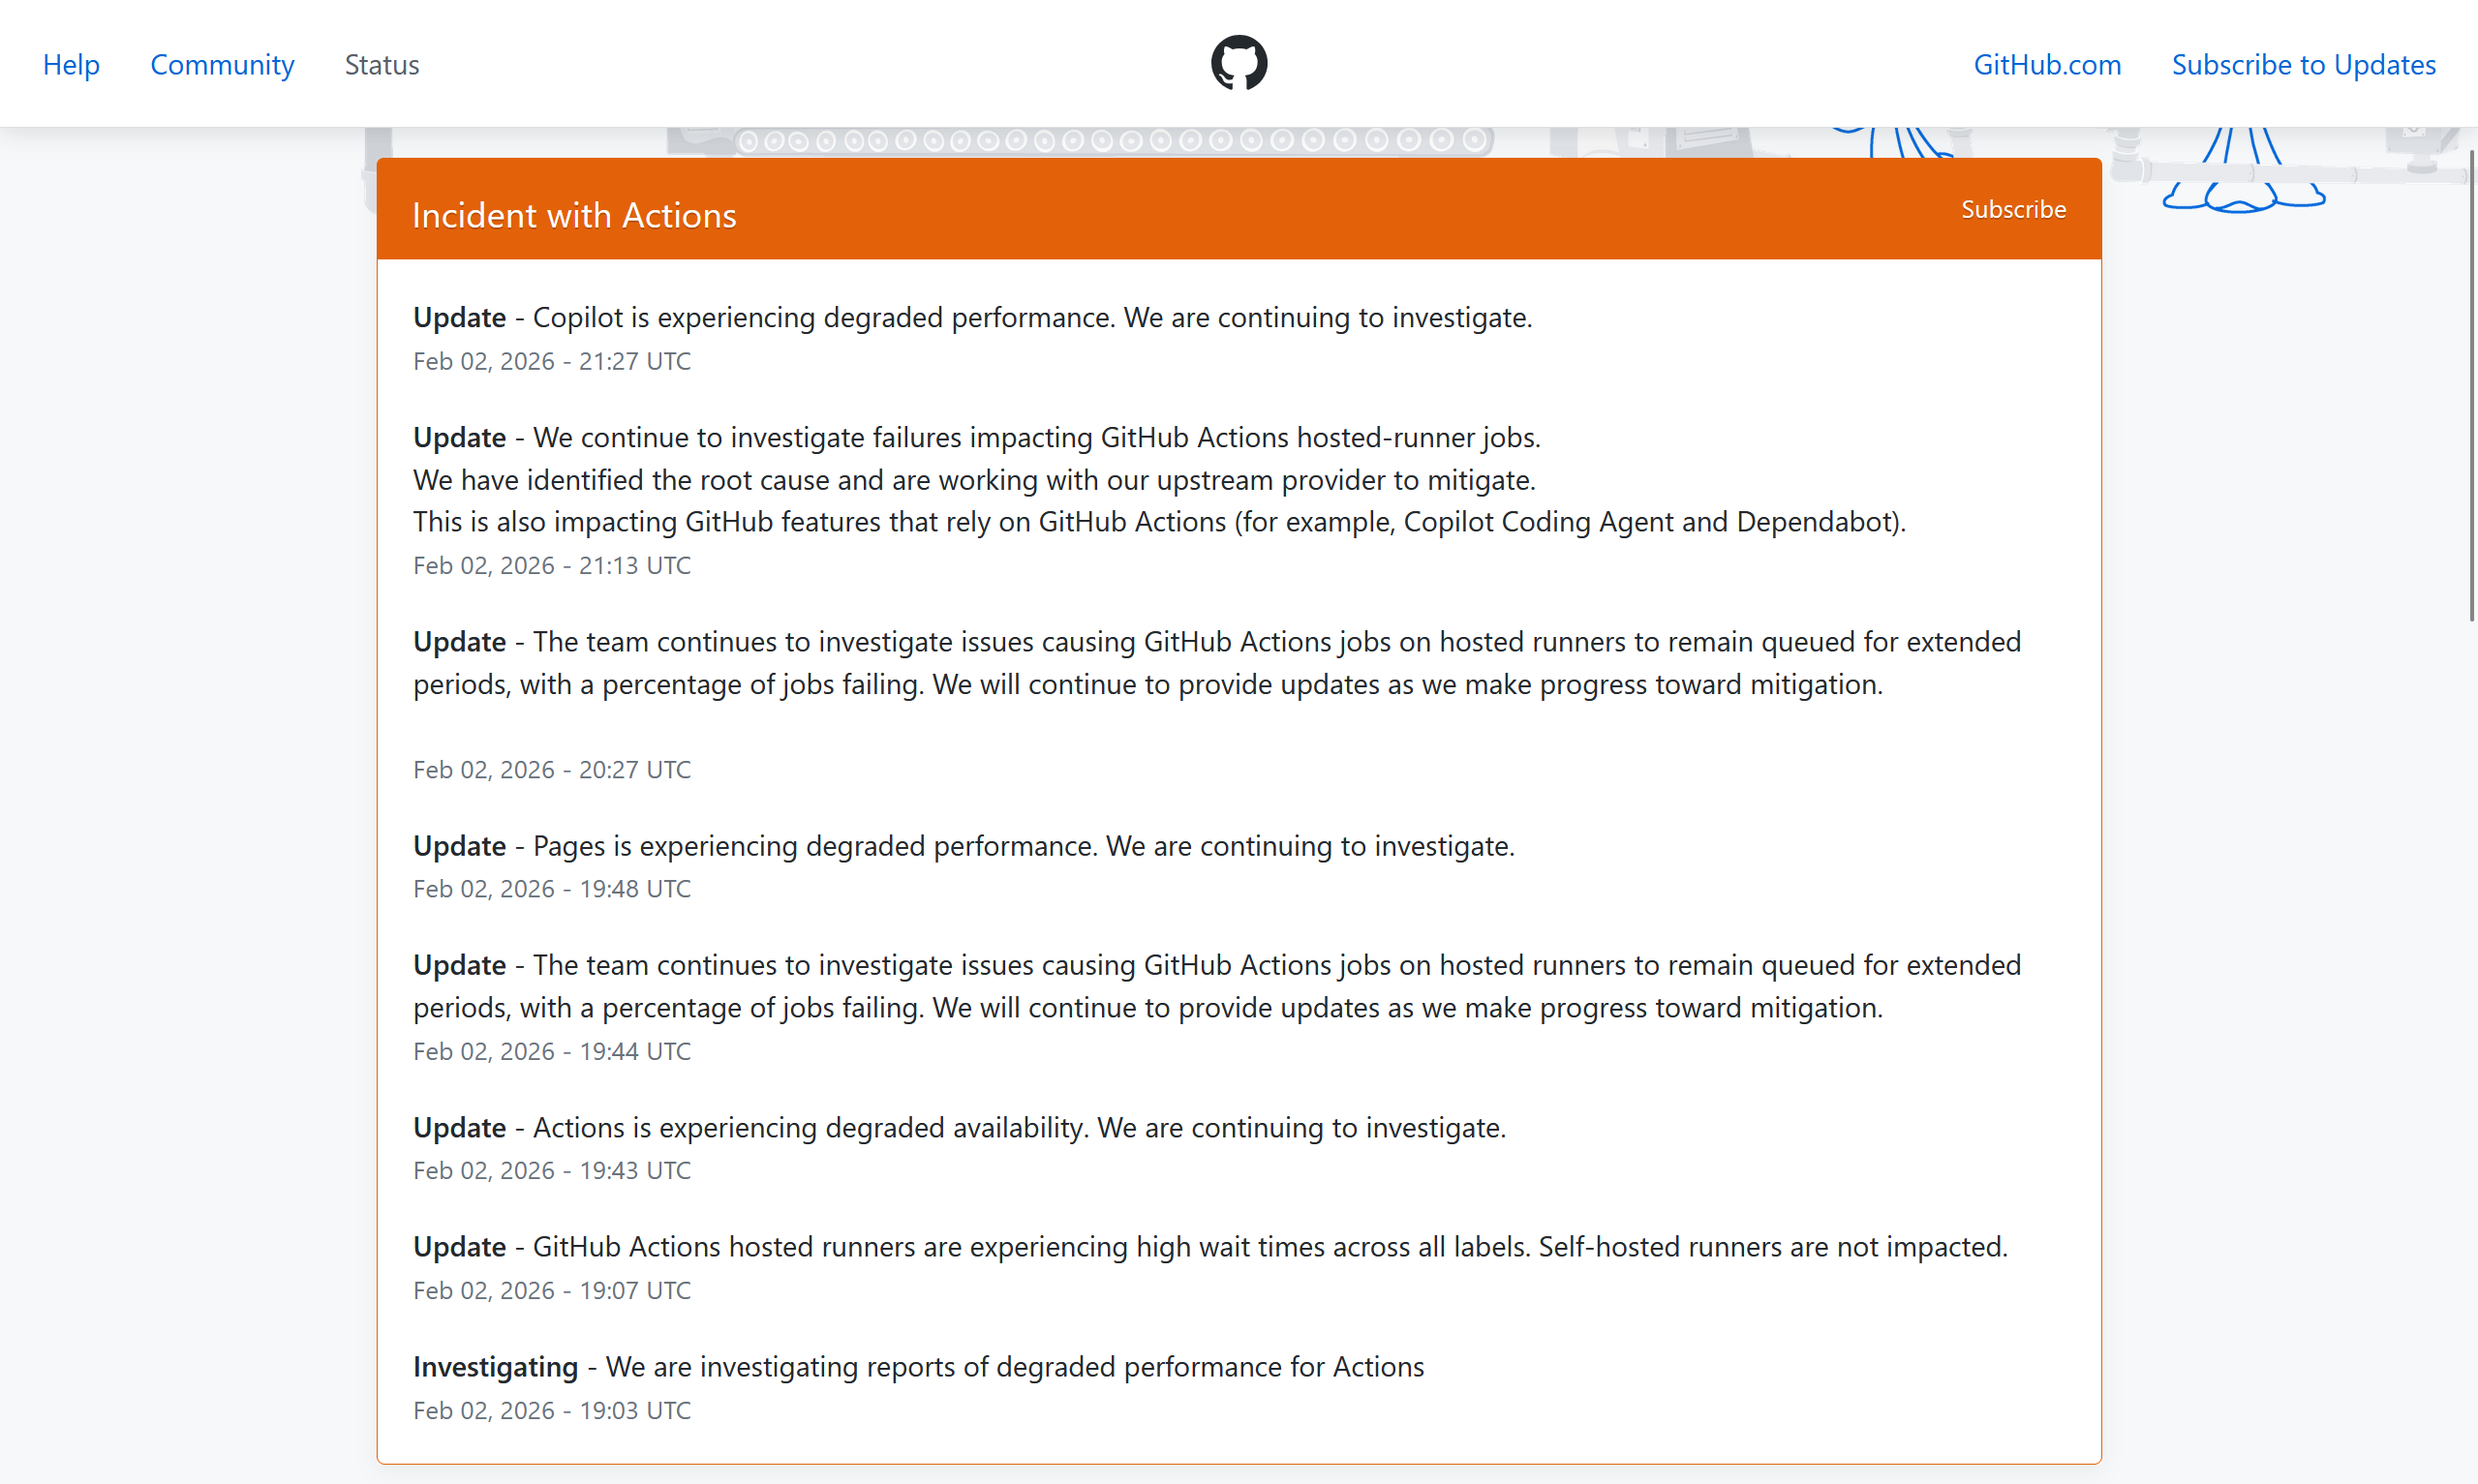This screenshot has height=1484, width=2478.
Task: Click the 20:27 UTC timestamp
Action: coord(552,769)
